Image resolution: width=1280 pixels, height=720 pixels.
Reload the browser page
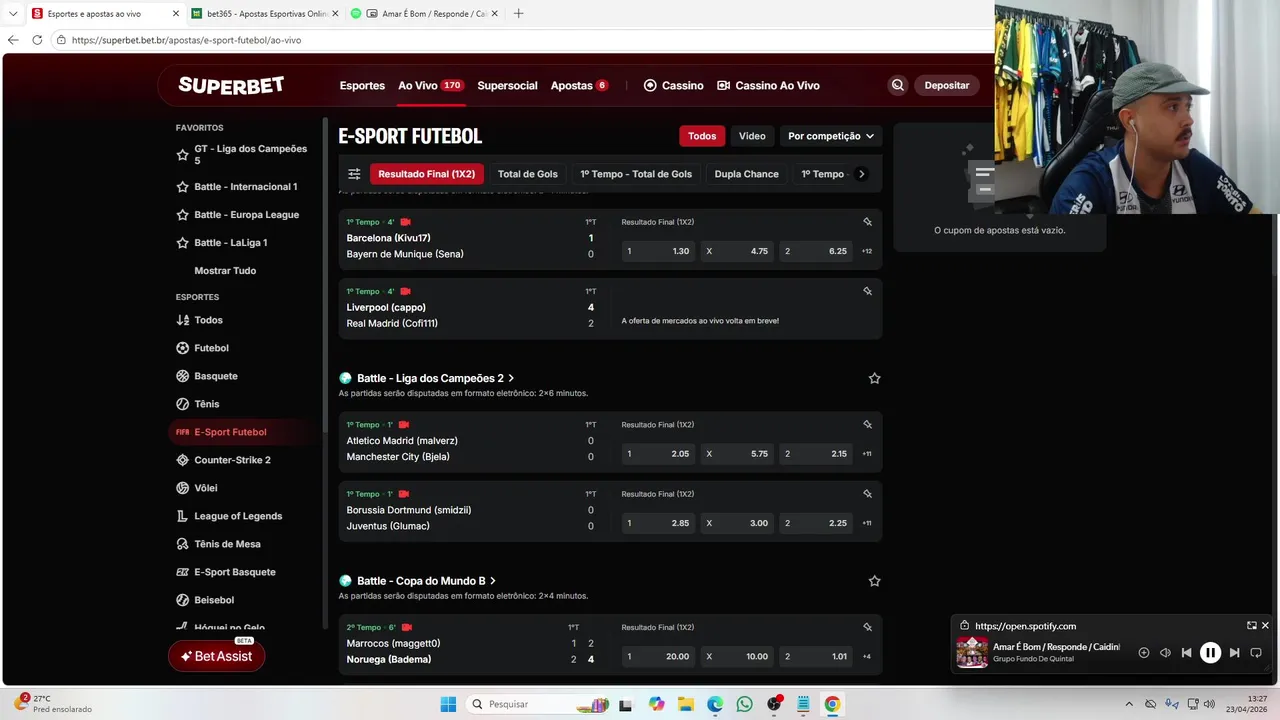[x=37, y=40]
